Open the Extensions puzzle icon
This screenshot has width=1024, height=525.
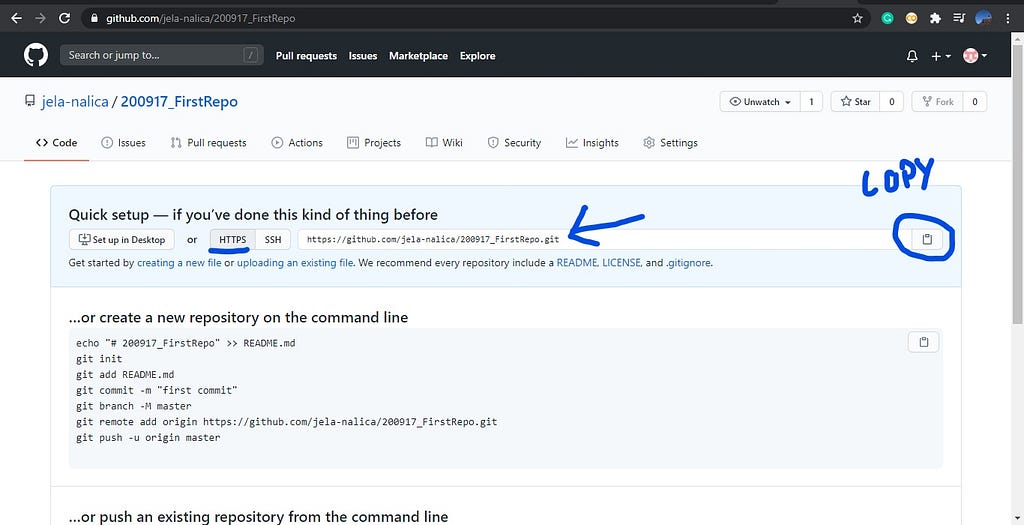pos(935,18)
